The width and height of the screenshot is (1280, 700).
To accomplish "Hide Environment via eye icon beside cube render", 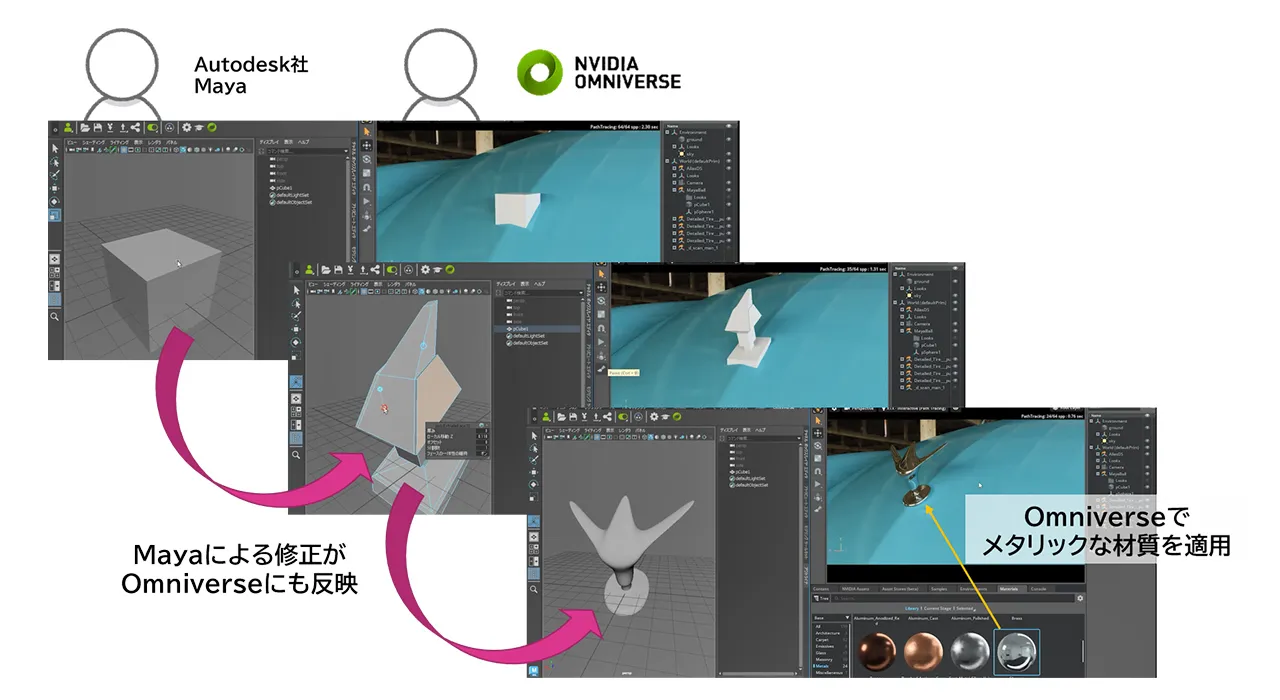I will point(729,133).
